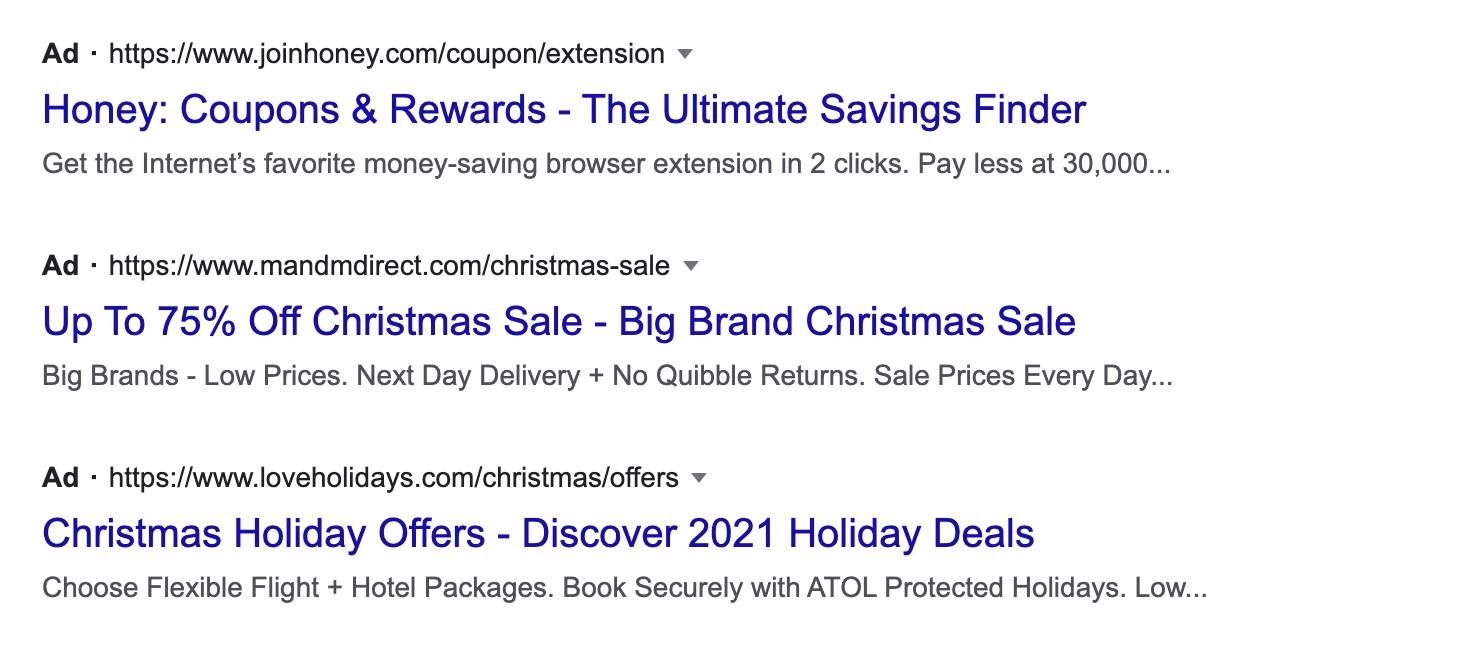The height and width of the screenshot is (652, 1469).
Task: Click the Ad label before the joinhoney URL
Action: pos(60,54)
